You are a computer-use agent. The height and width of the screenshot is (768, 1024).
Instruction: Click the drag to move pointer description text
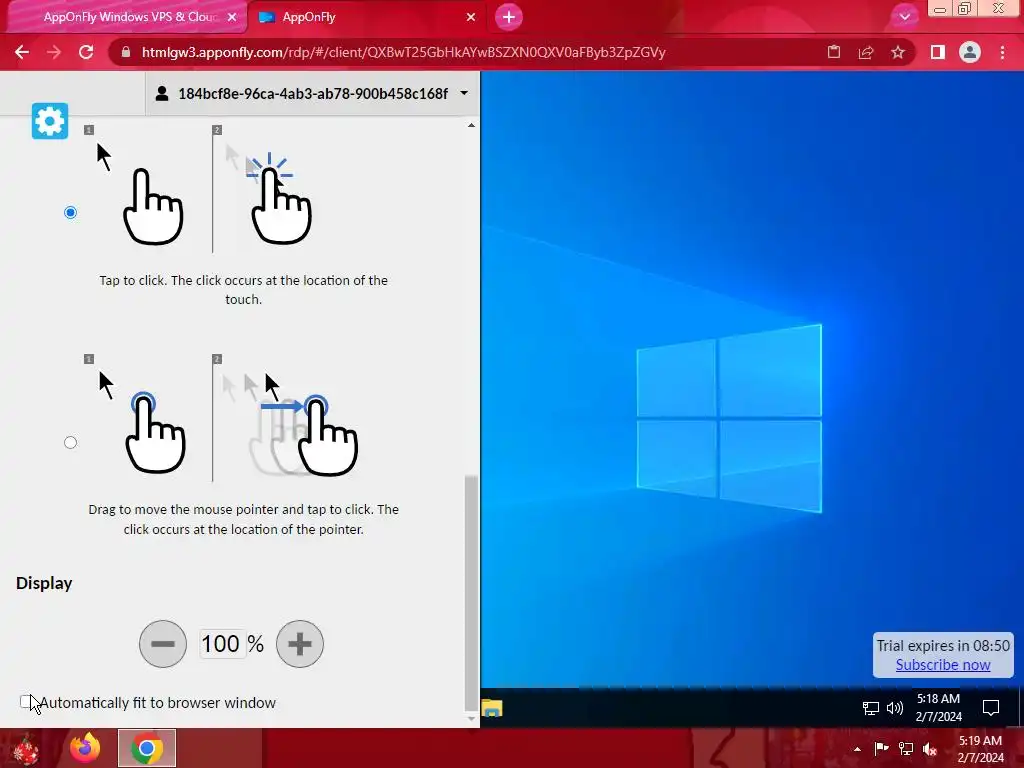tap(244, 519)
